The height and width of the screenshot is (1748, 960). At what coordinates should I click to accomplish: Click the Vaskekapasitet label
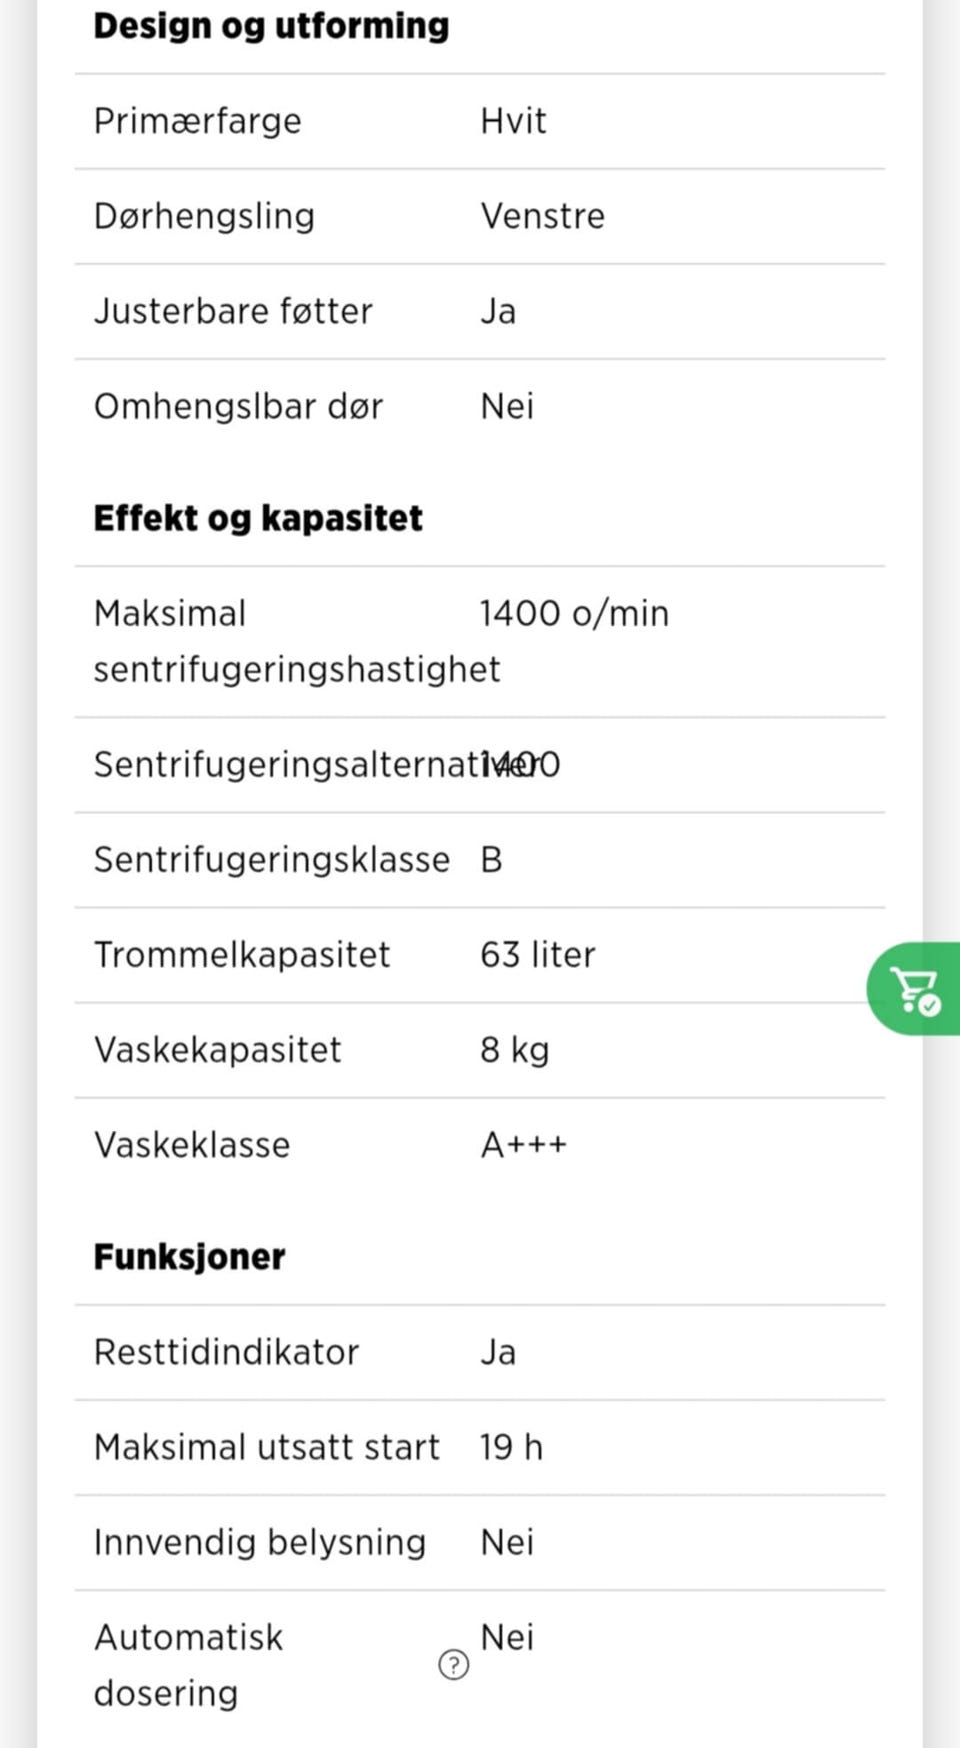pyautogui.click(x=217, y=1050)
